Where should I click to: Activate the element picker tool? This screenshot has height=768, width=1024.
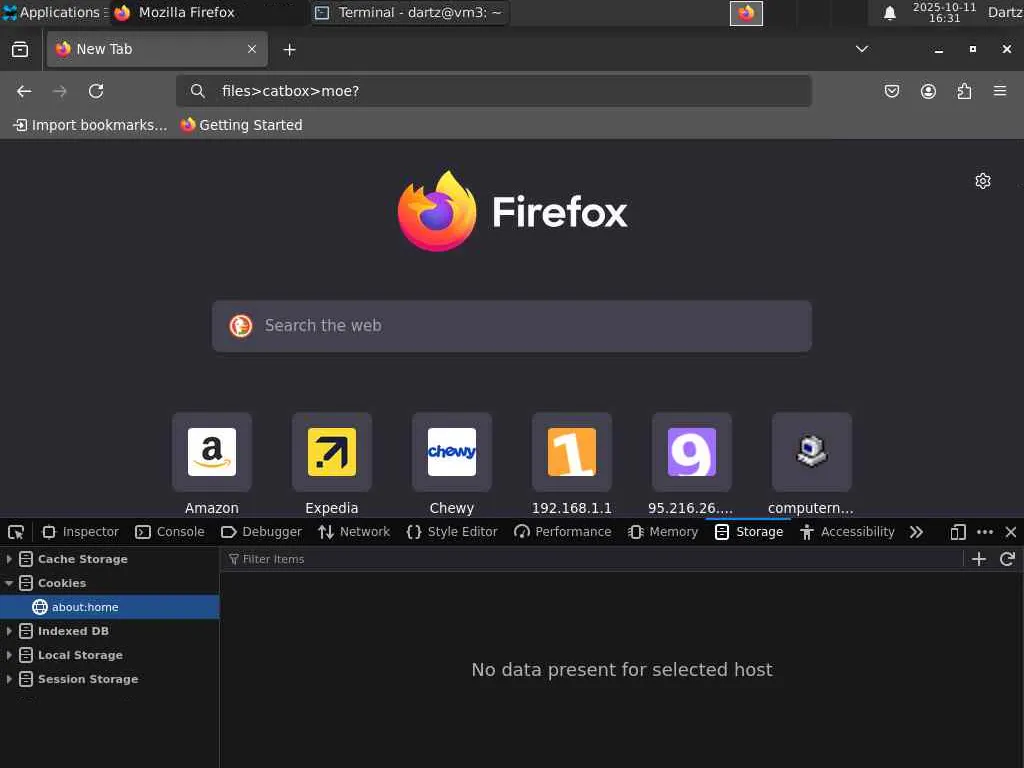click(x=16, y=532)
